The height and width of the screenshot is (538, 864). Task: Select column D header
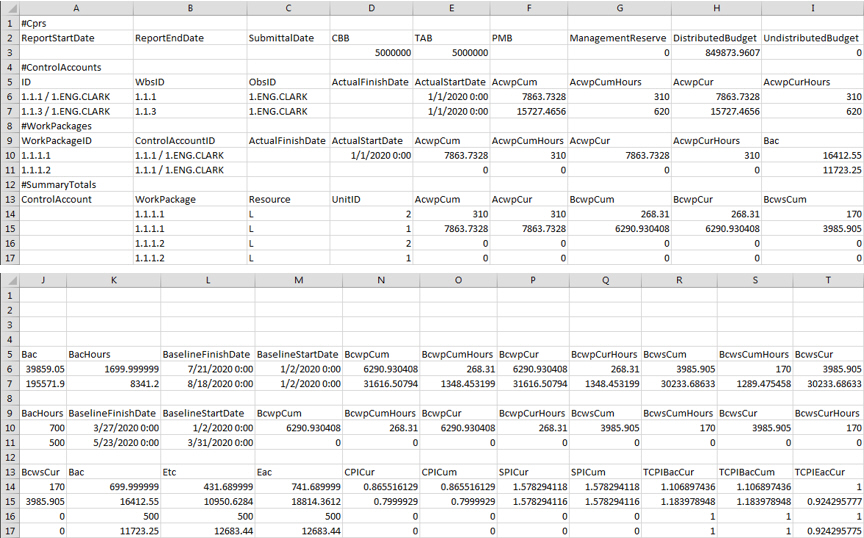pos(370,7)
